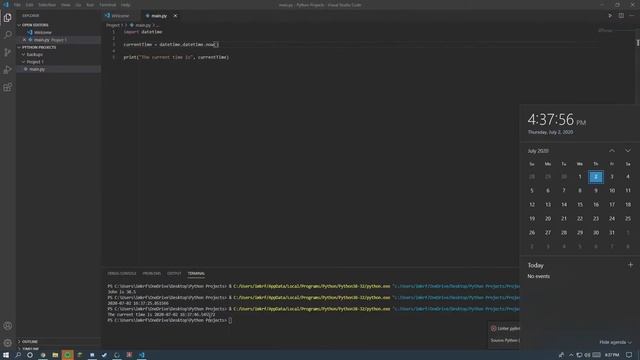
Task: Select July 20 in the calendar
Action: (x=548, y=218)
